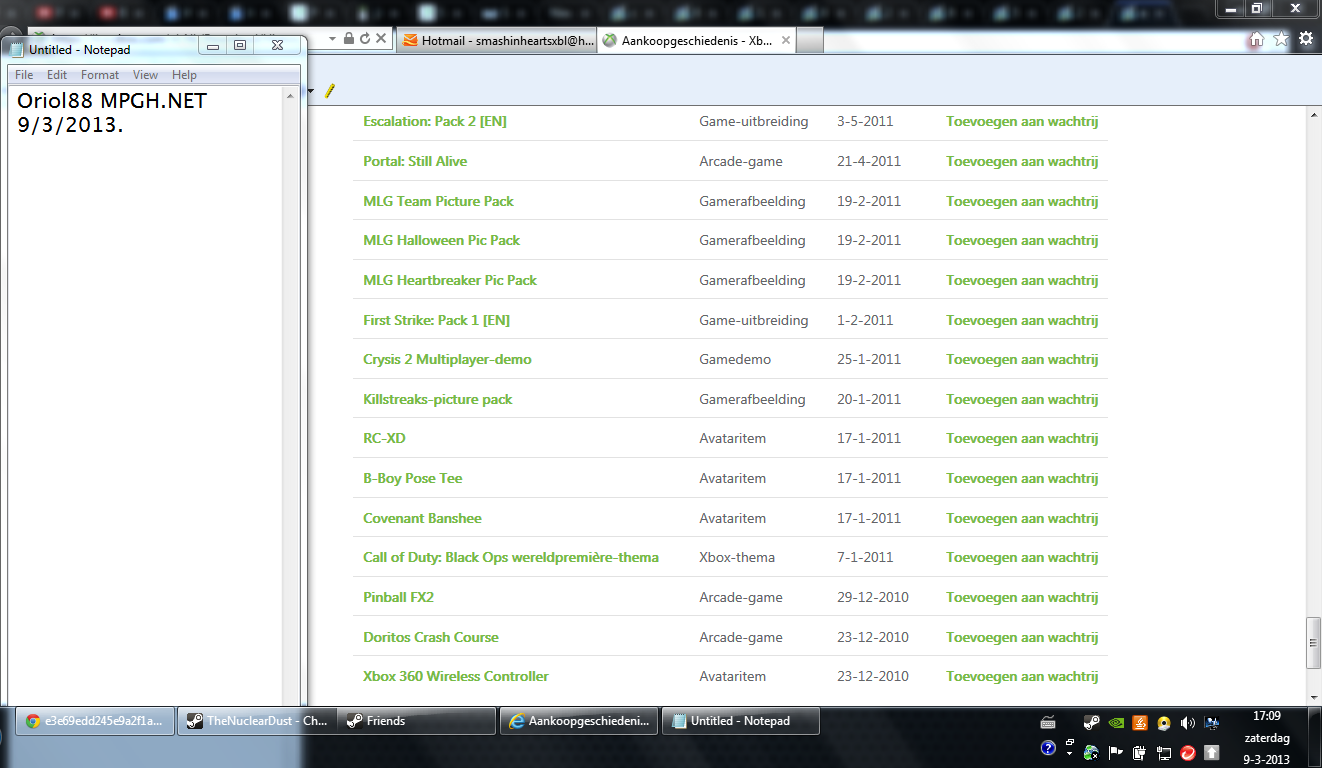Click the red Trend Micro tray icon
The height and width of the screenshot is (768, 1322).
[x=1187, y=751]
